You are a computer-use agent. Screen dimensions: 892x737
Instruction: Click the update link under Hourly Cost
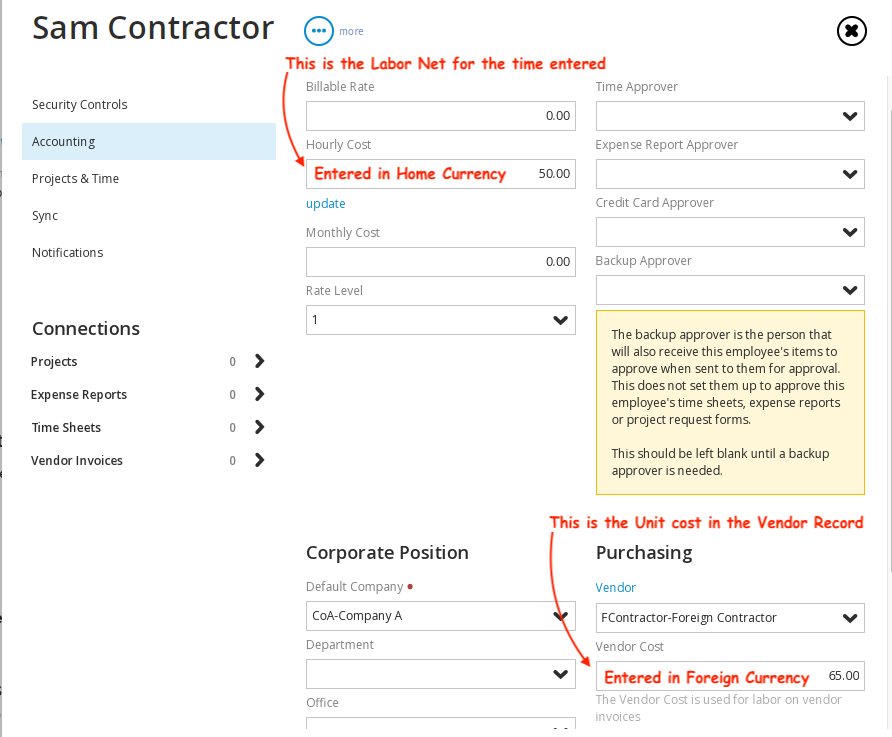pos(325,204)
